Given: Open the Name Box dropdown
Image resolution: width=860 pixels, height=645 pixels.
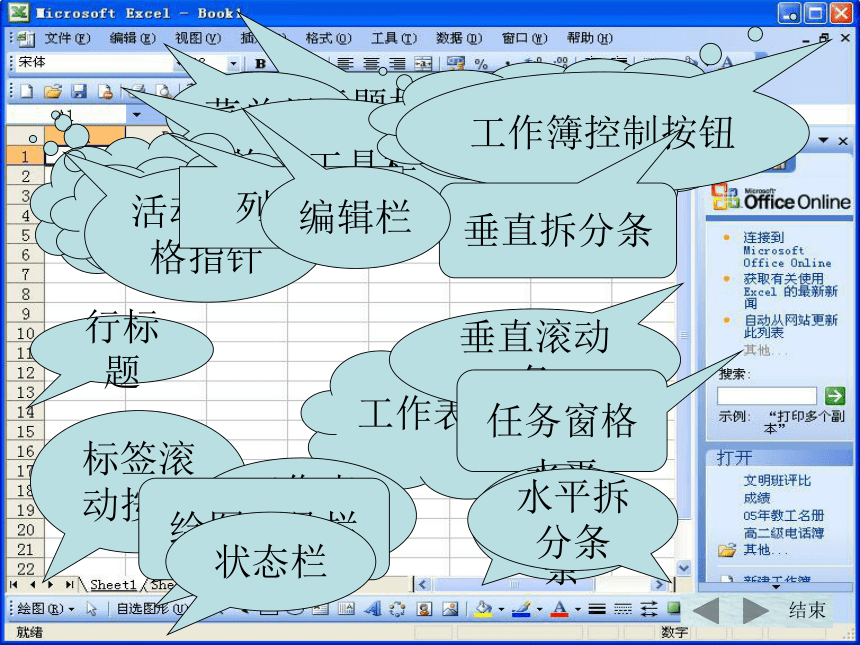Looking at the screenshot, I should click(x=137, y=115).
